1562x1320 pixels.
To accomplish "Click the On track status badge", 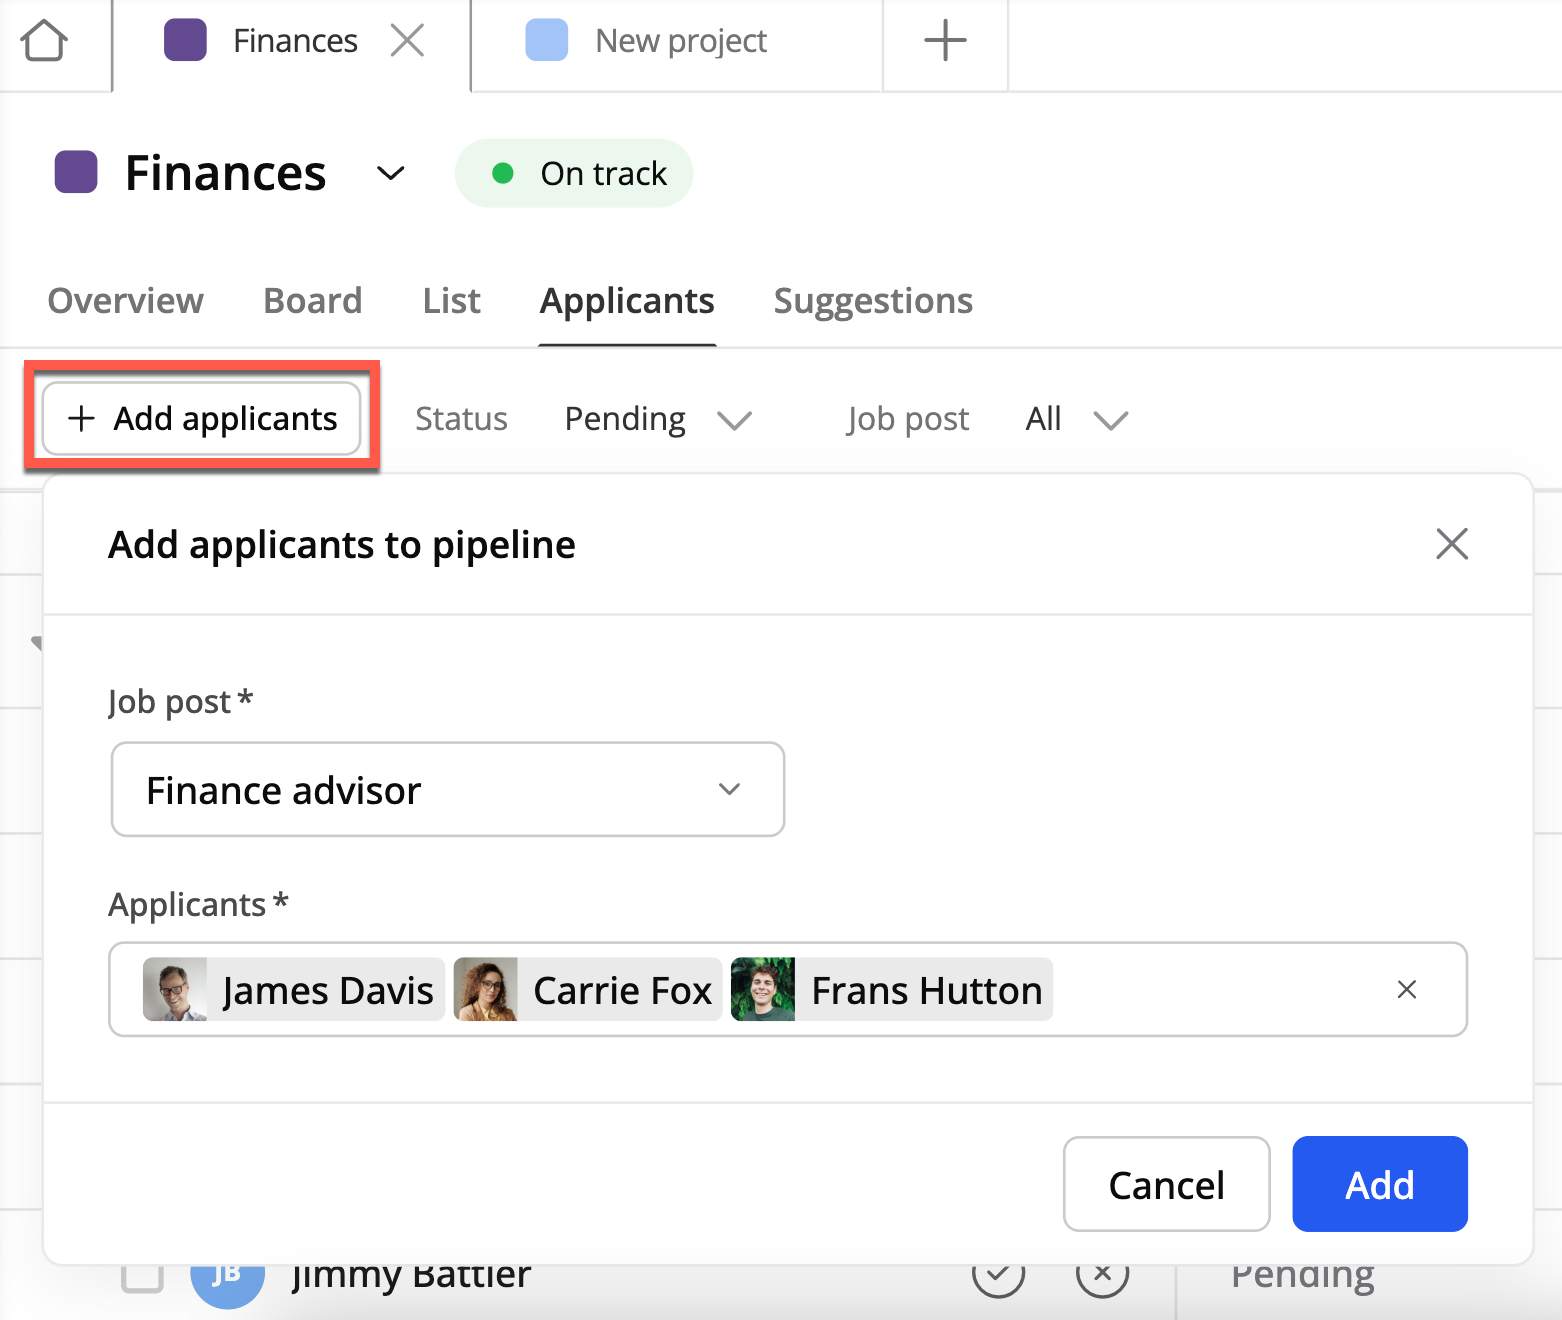I will point(574,174).
